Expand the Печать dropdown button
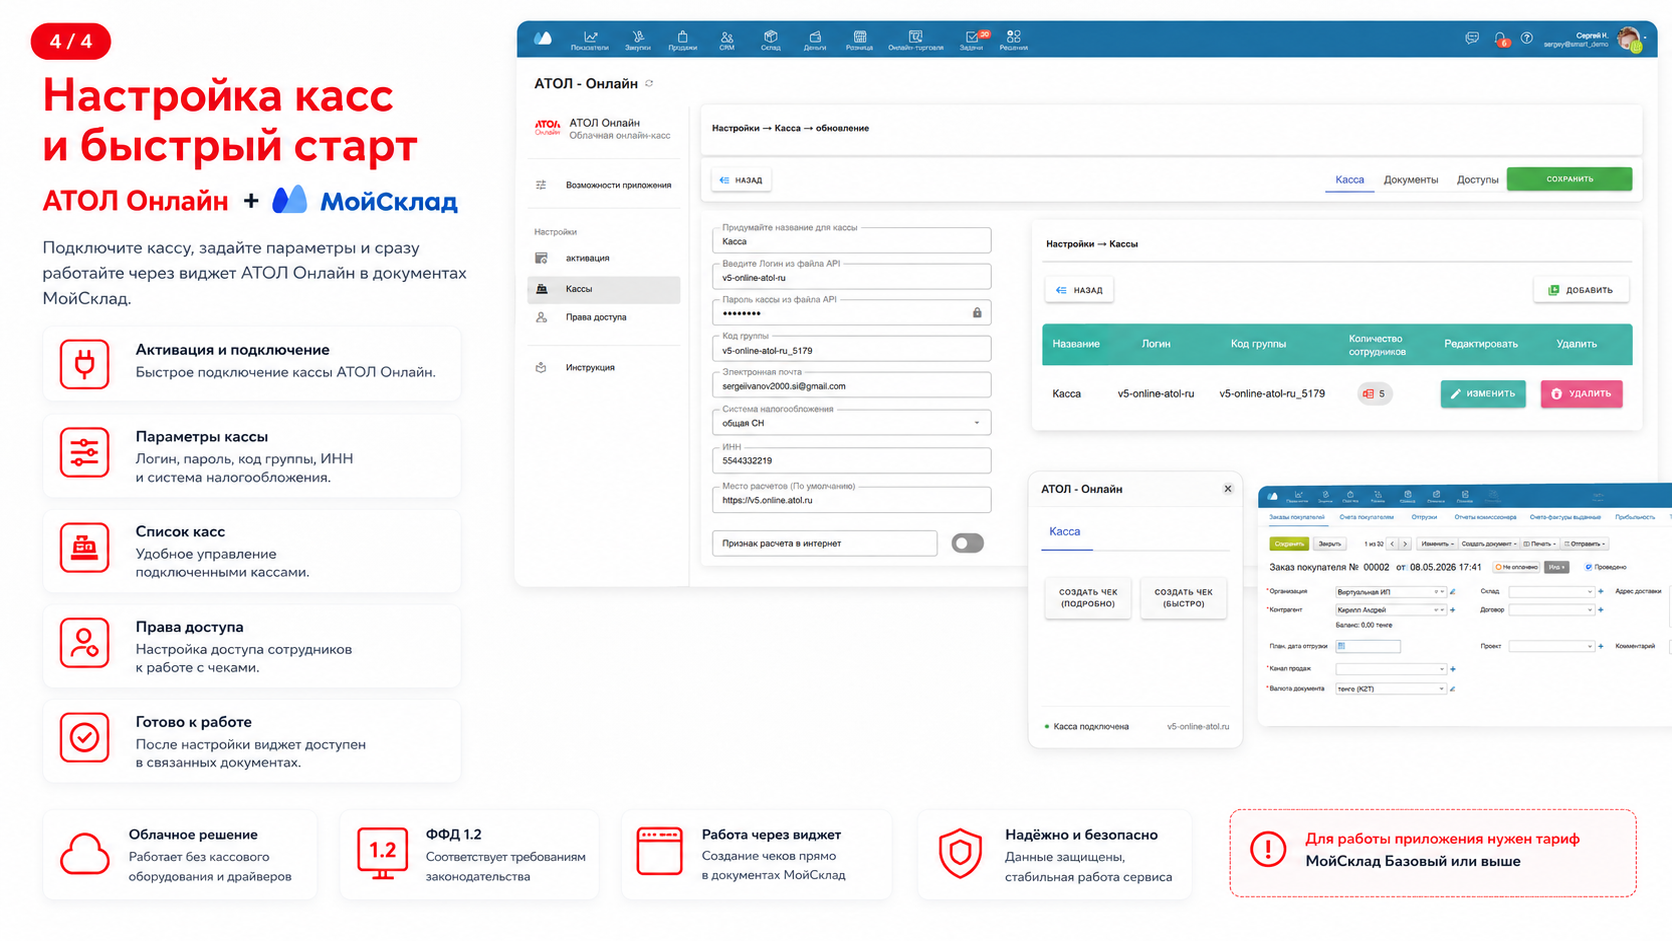Screen dimensions: 1672x941 coord(1540,544)
